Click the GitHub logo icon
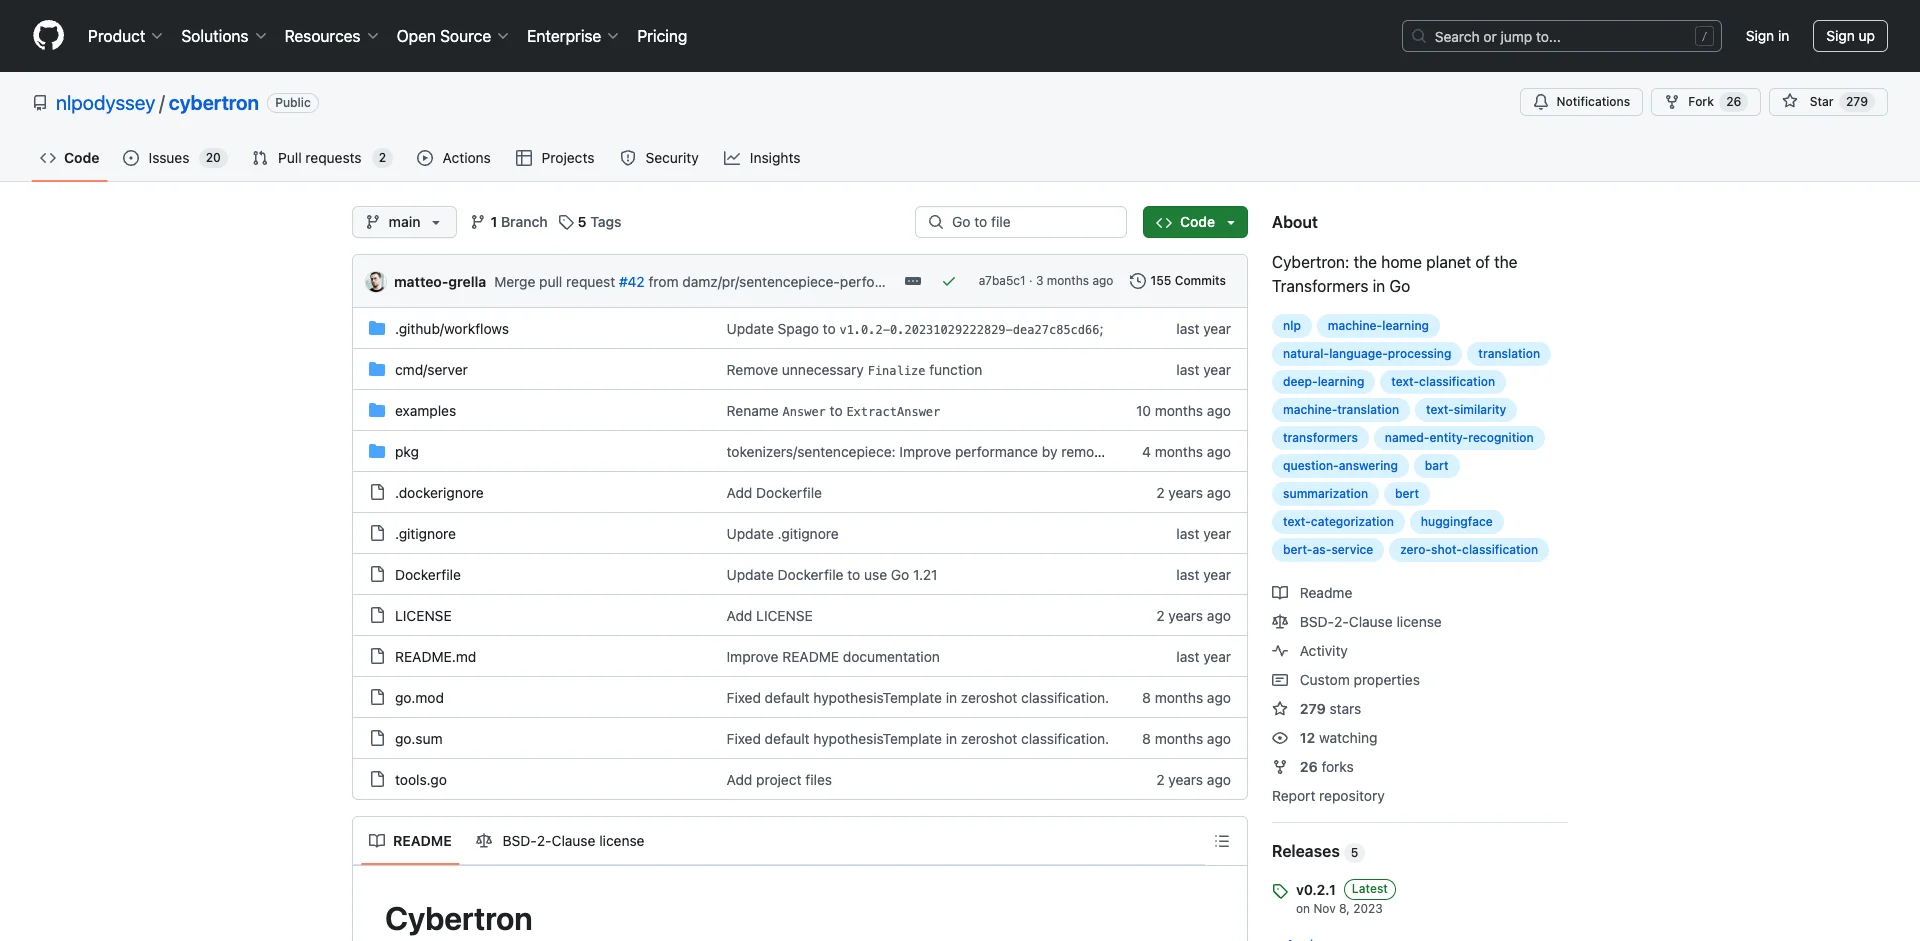 (48, 36)
